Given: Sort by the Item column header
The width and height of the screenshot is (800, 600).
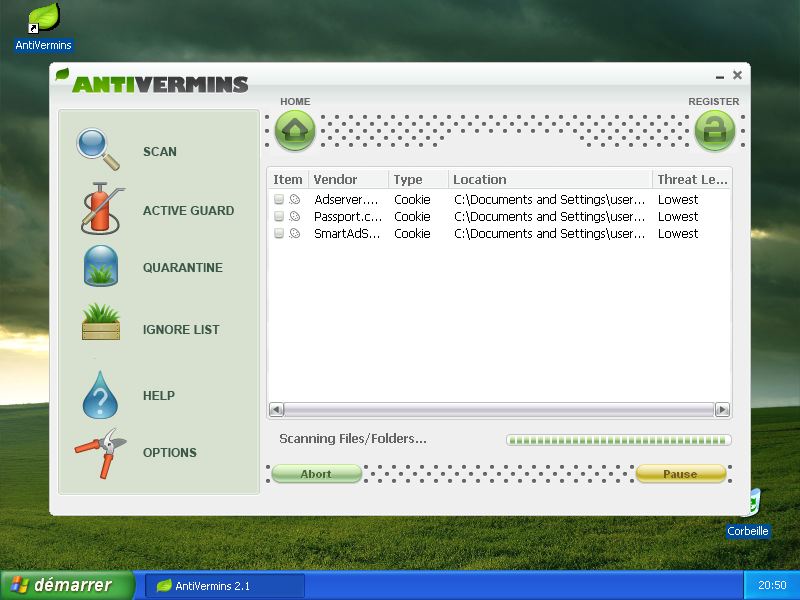Looking at the screenshot, I should [x=288, y=179].
